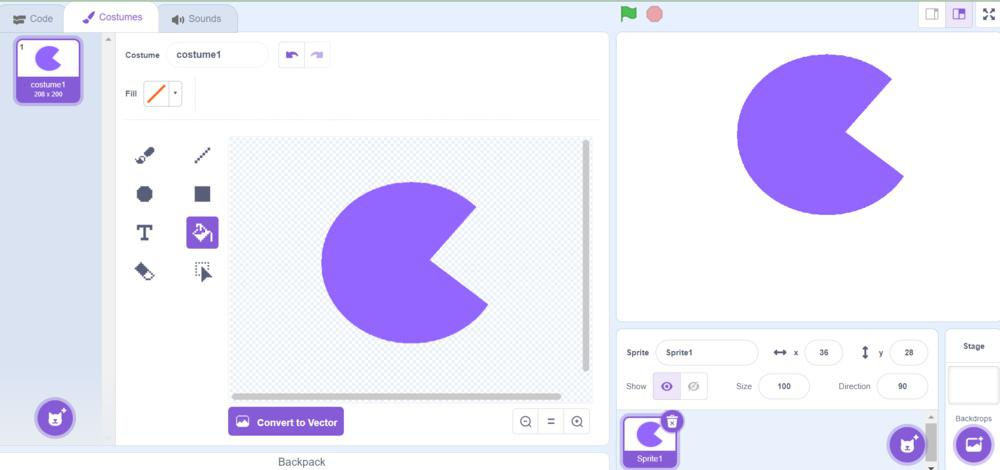Select the Stage backdrop thumbnail

(973, 385)
